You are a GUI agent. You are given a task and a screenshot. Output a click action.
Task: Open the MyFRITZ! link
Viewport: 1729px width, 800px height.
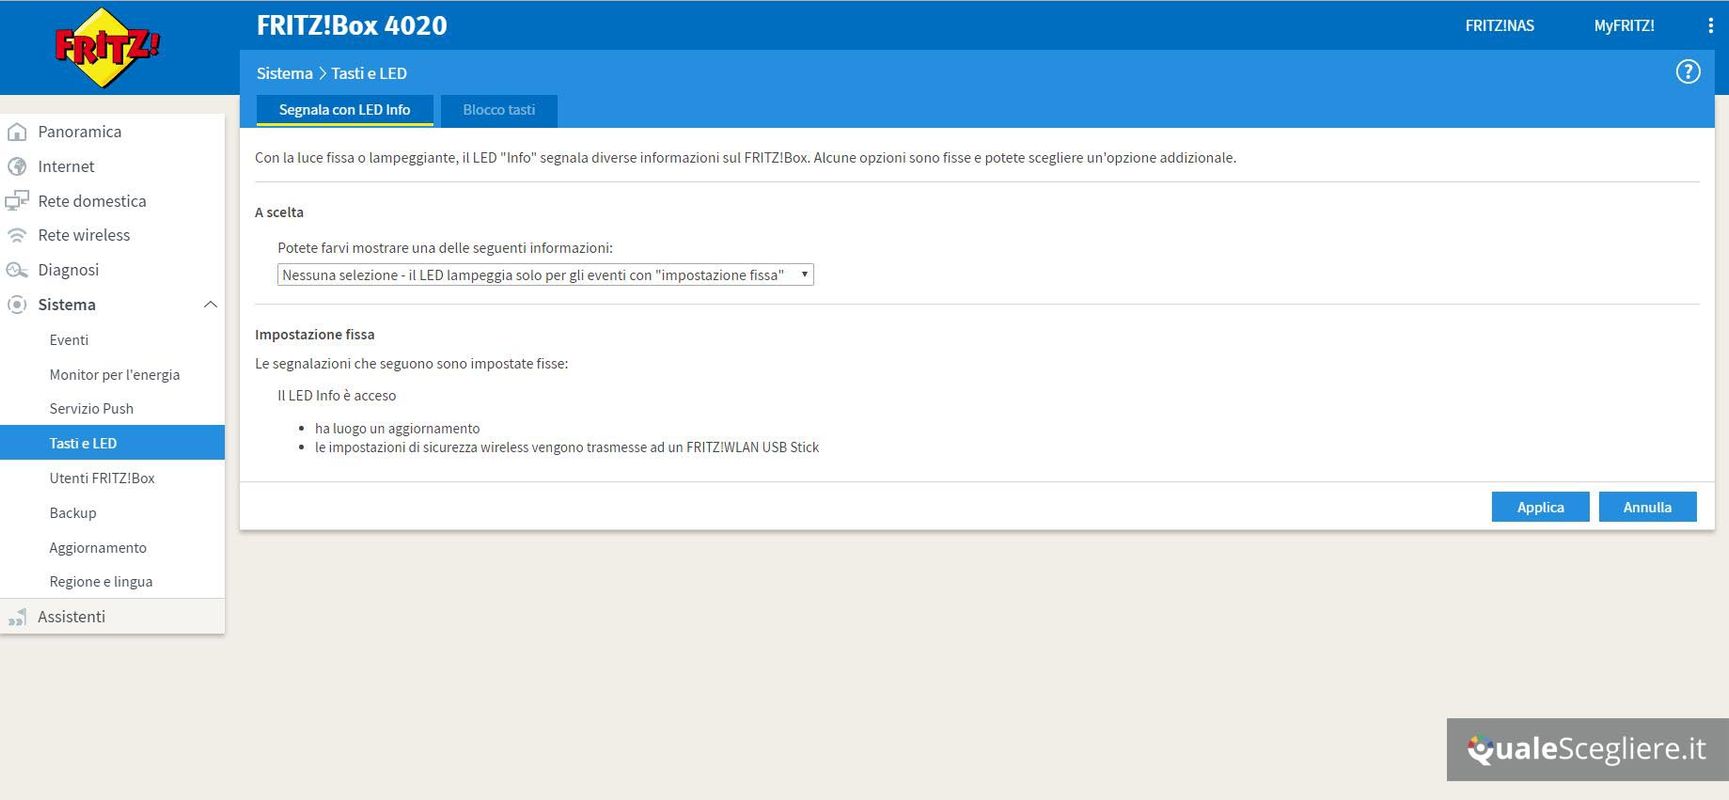pyautogui.click(x=1623, y=26)
